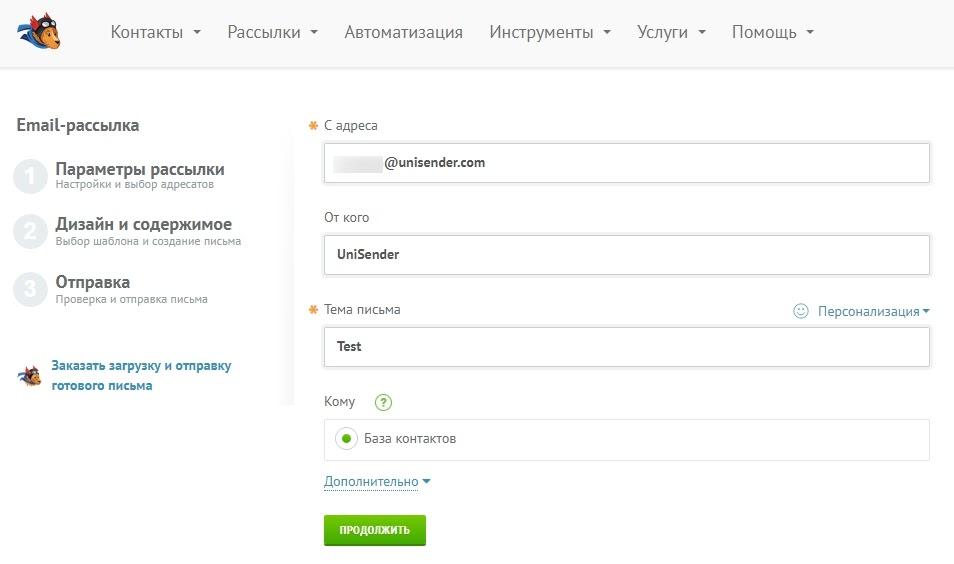This screenshot has width=954, height=564.
Task: Click the Кому label
Action: [x=339, y=402]
